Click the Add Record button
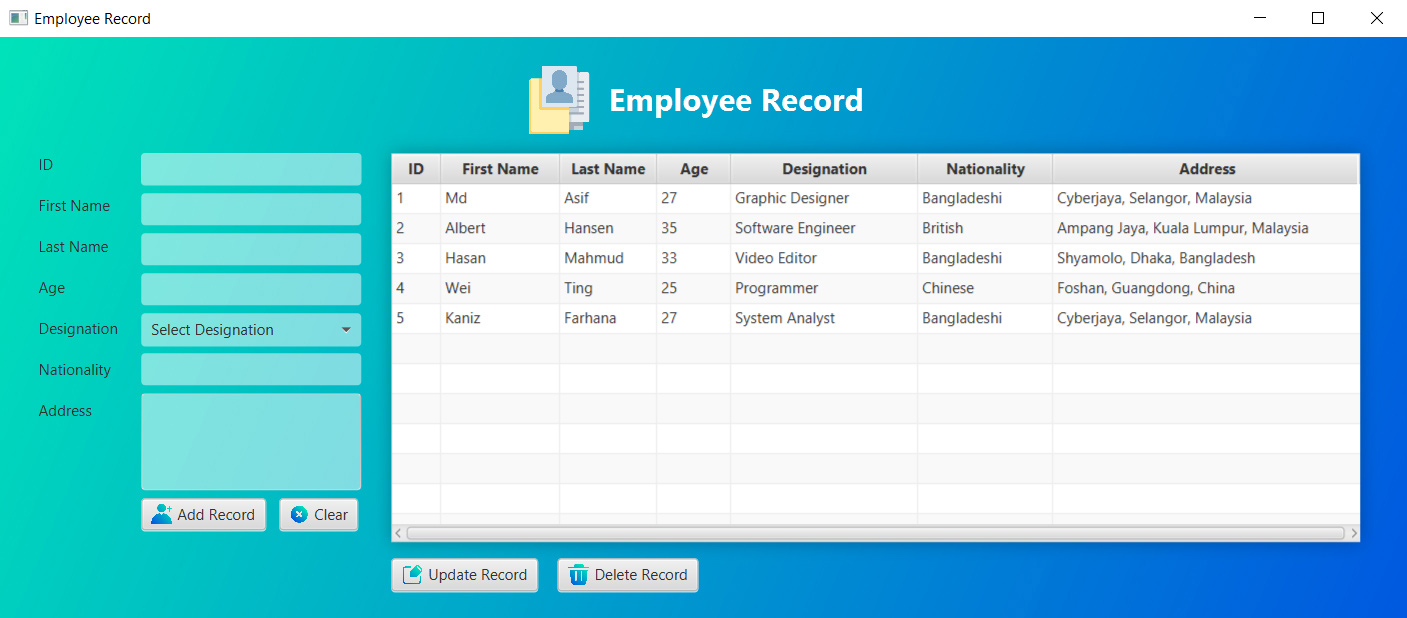The image size is (1407, 618). coord(204,515)
